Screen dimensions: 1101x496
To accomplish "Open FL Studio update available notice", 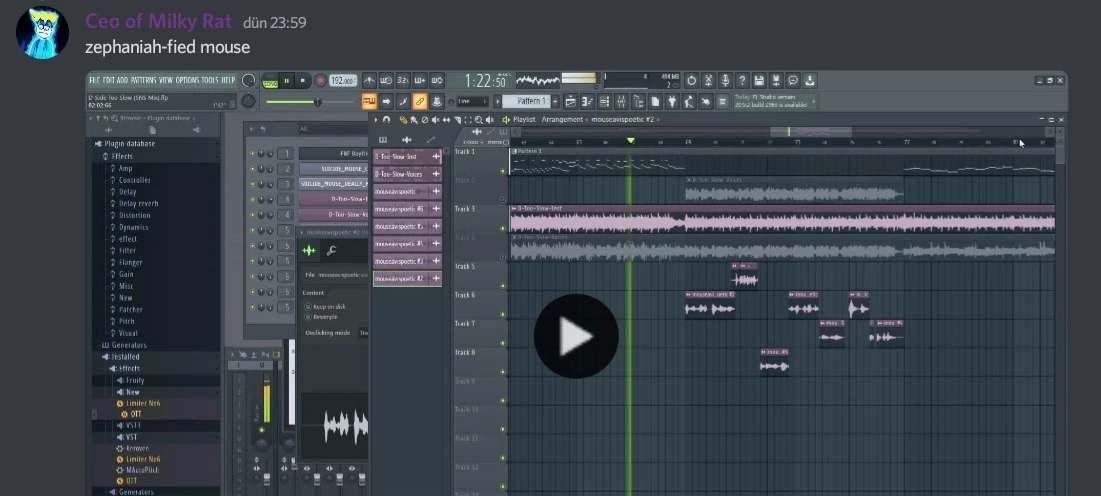I will [775, 102].
